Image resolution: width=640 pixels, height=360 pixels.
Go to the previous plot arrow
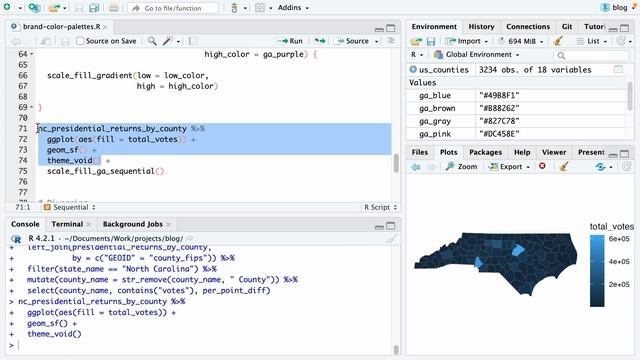coord(416,167)
